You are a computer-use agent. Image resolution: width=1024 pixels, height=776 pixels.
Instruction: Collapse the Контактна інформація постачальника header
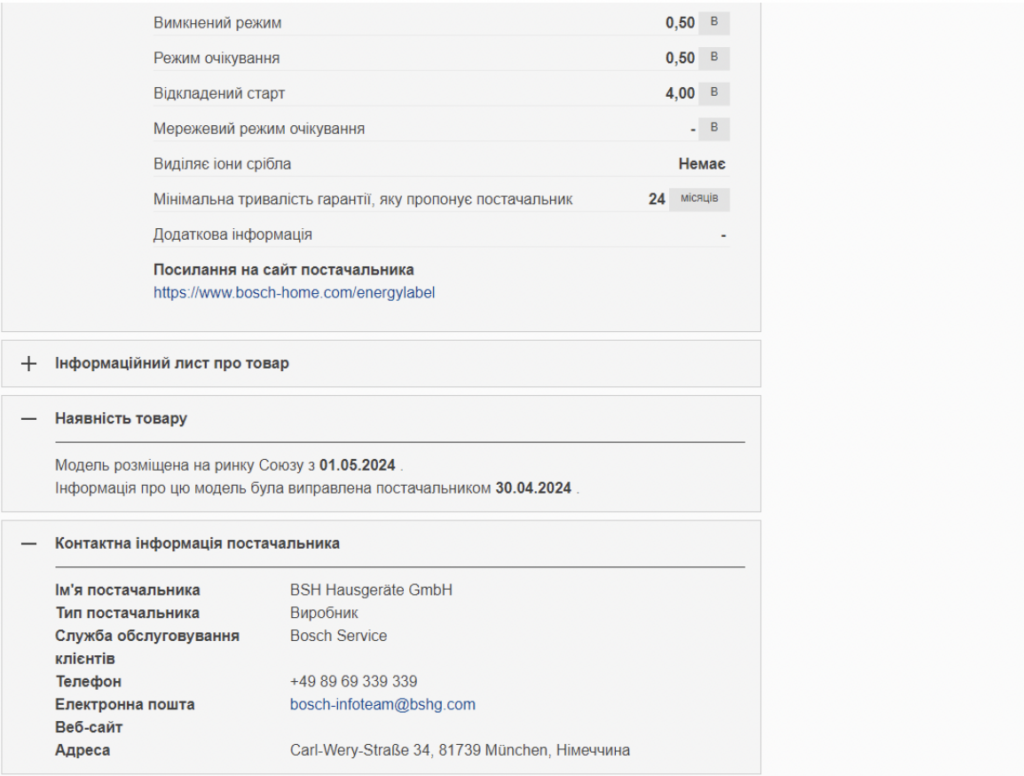coord(197,544)
